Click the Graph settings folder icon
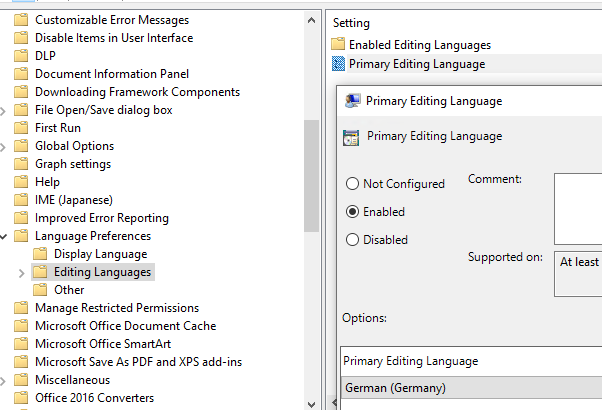602x410 pixels. [x=22, y=164]
